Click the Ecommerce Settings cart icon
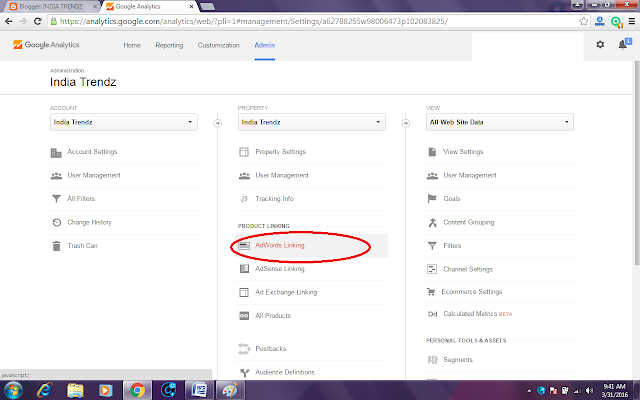Image resolution: width=640 pixels, height=400 pixels. click(x=431, y=291)
